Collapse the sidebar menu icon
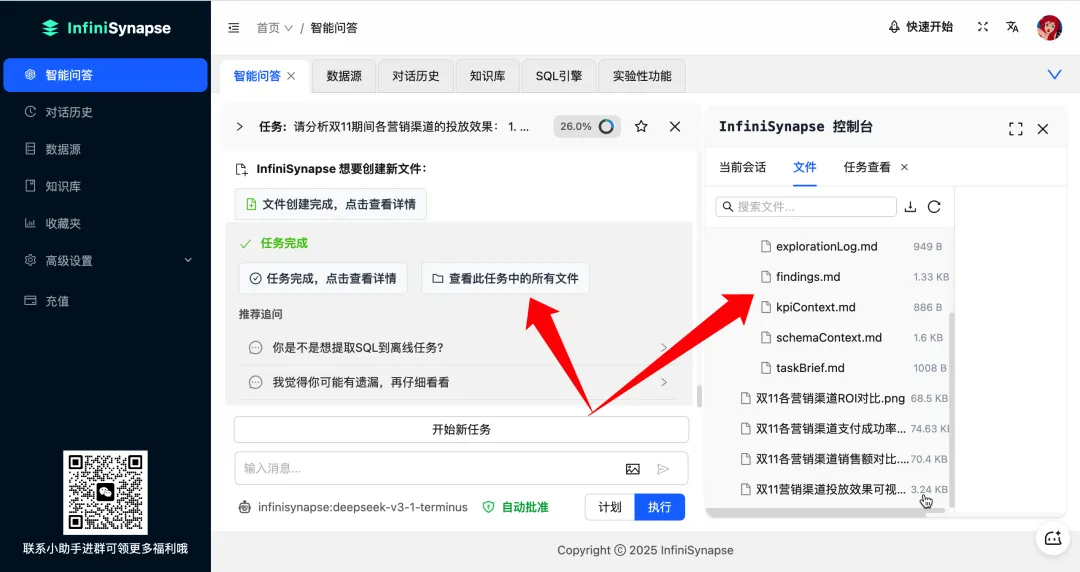The image size is (1080, 572). [x=233, y=28]
